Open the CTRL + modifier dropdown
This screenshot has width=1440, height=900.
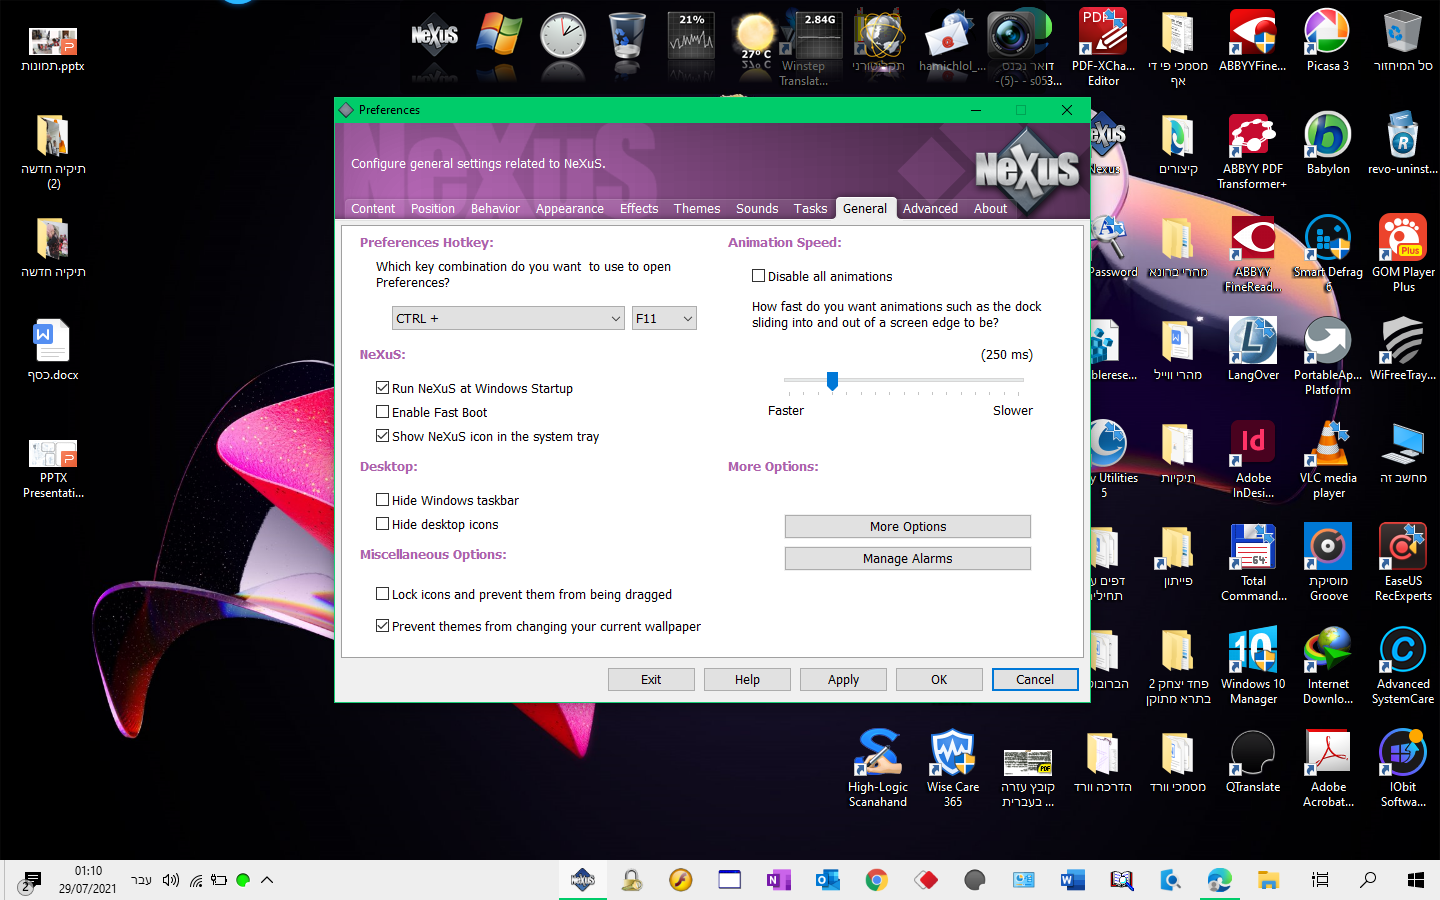509,318
